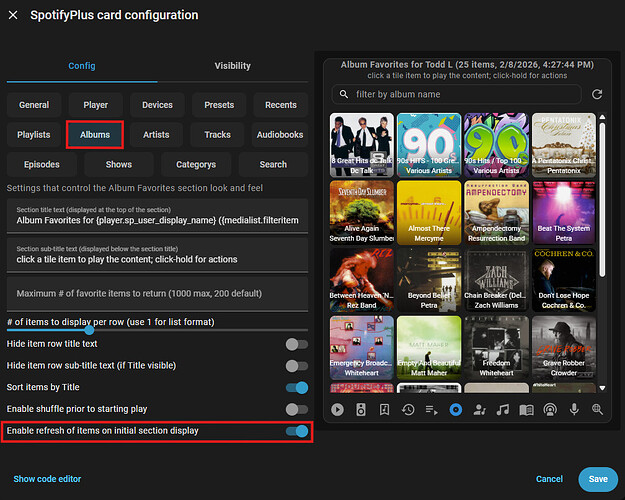Switch to the Config tab
The height and width of the screenshot is (500, 625).
click(x=82, y=66)
